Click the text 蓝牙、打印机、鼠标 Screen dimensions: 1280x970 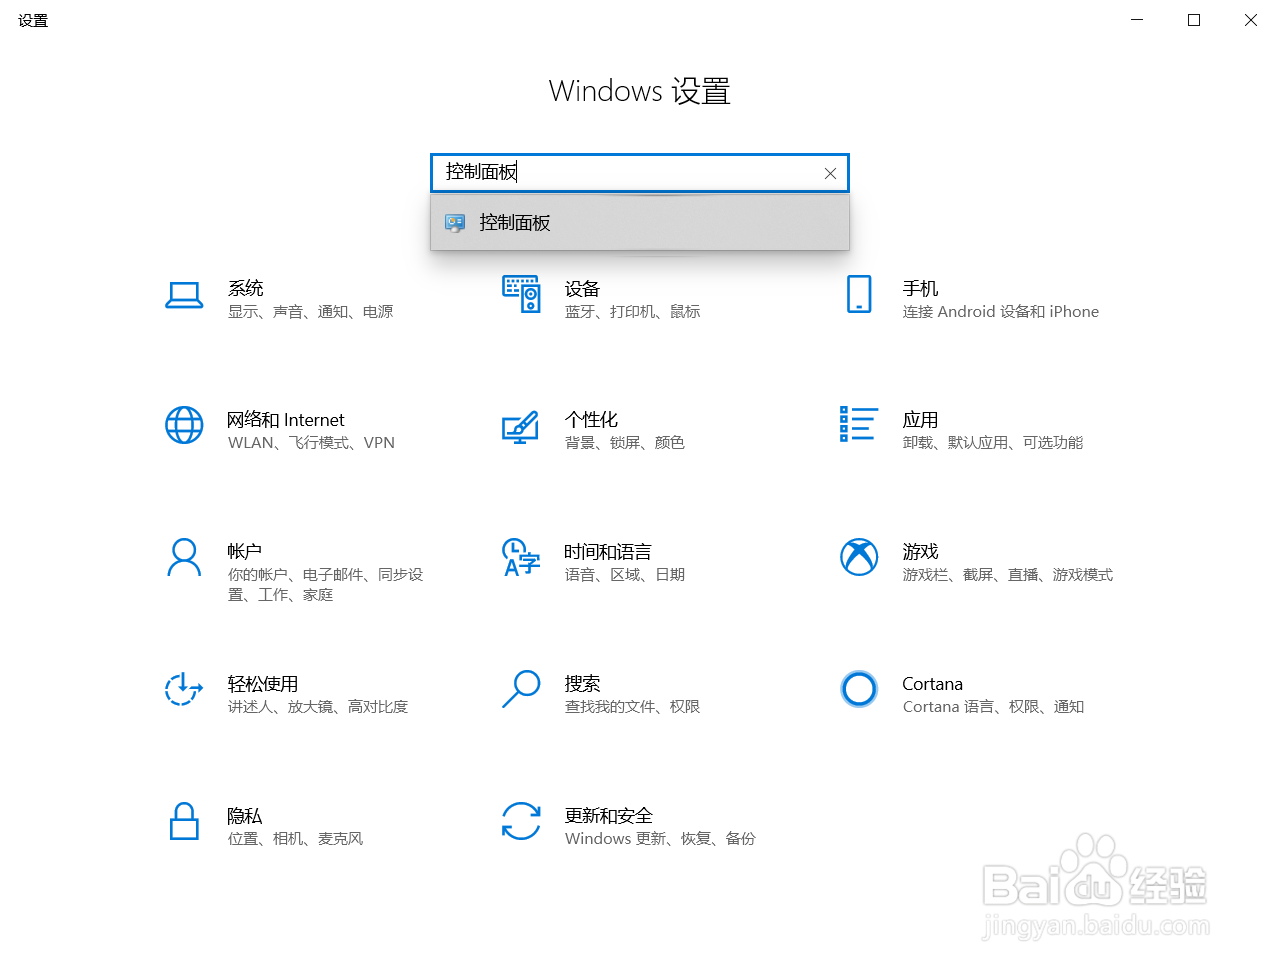click(x=632, y=312)
